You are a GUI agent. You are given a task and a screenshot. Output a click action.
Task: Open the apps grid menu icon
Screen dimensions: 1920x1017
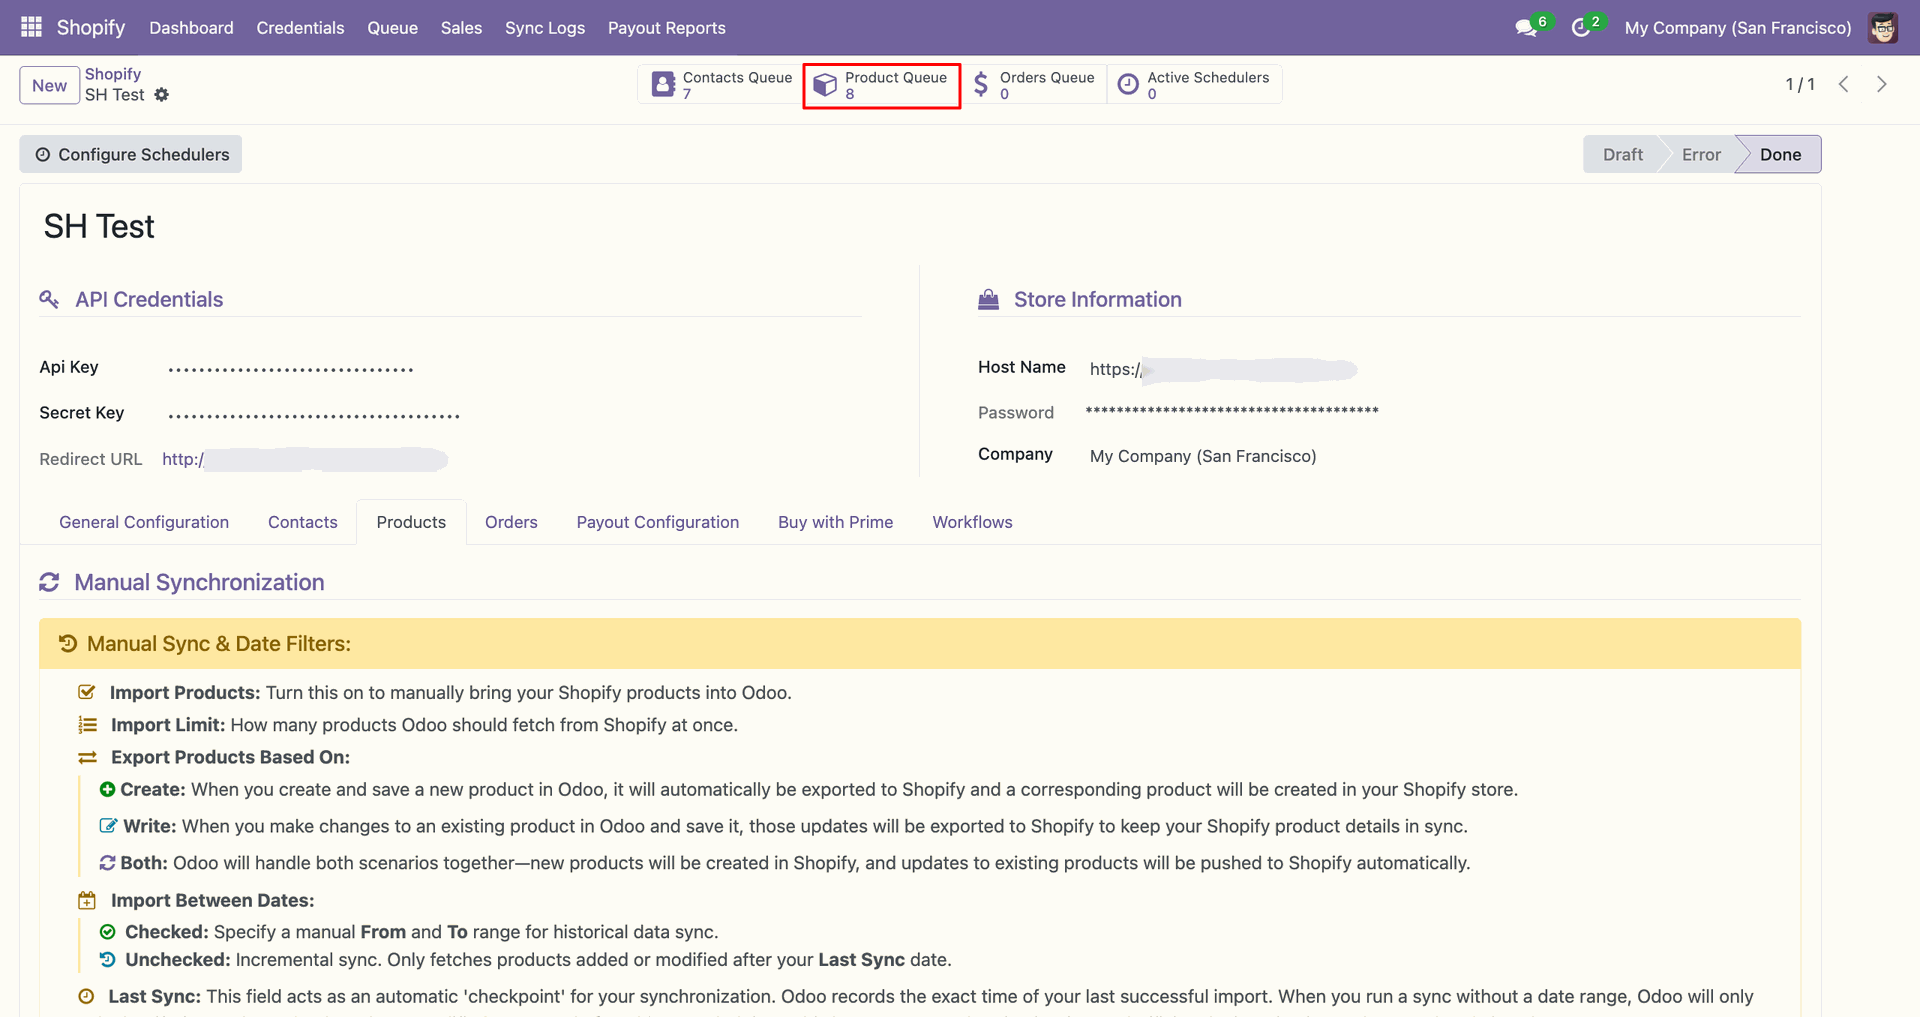(x=31, y=27)
